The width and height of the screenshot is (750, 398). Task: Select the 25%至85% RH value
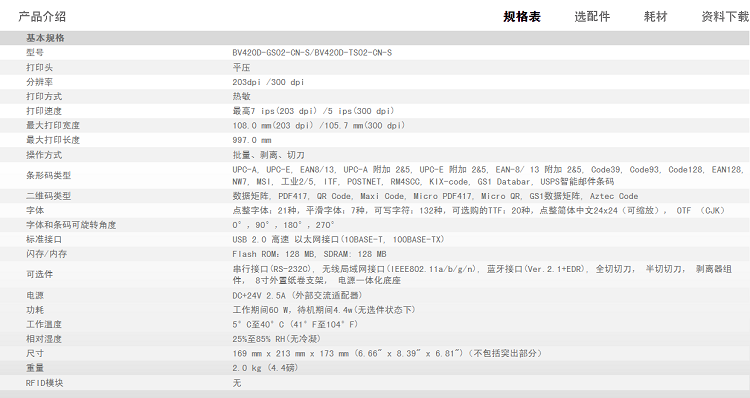coord(277,339)
